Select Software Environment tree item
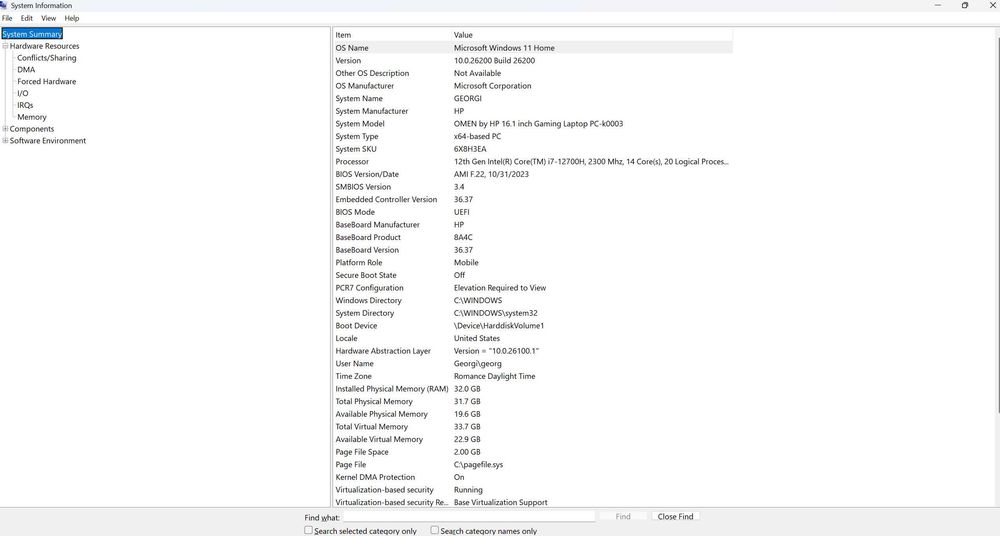This screenshot has width=1000, height=536. [48, 140]
